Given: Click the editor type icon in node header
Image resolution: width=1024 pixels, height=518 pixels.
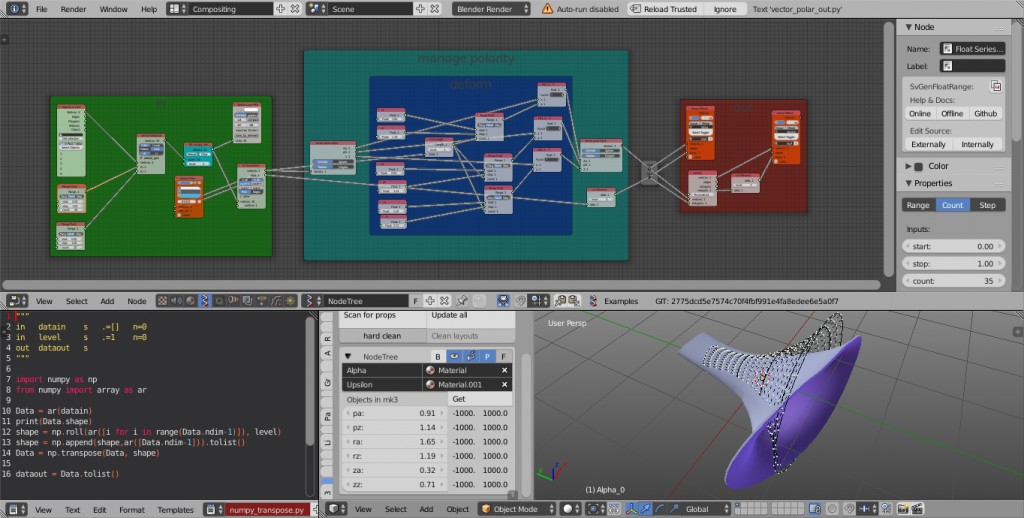Looking at the screenshot, I should pyautogui.click(x=17, y=300).
